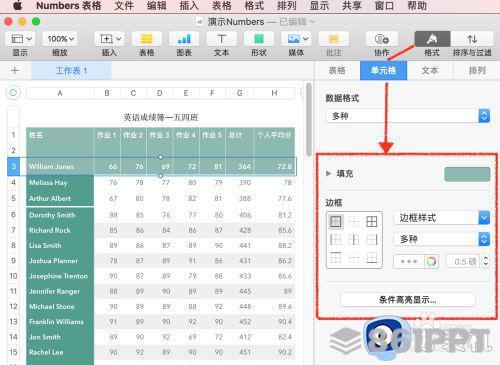Select the inside borders option

pos(354,221)
